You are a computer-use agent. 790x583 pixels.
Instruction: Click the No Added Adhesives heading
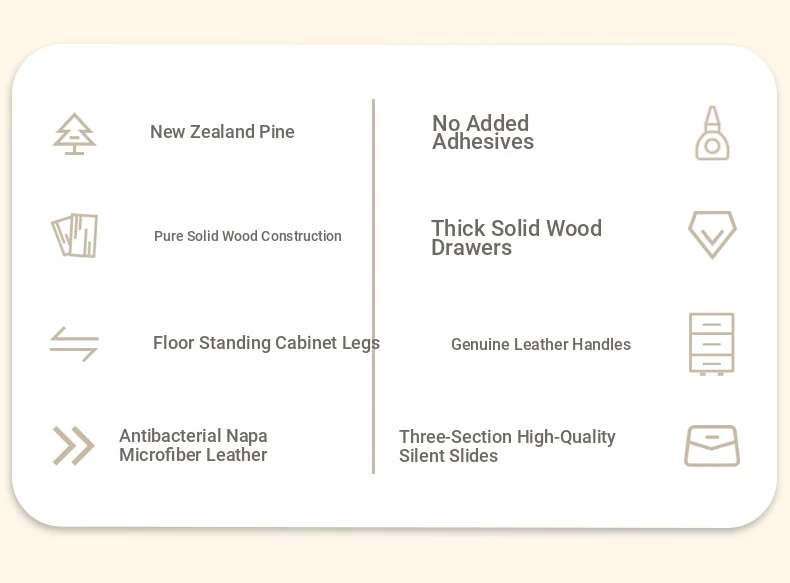click(x=482, y=132)
